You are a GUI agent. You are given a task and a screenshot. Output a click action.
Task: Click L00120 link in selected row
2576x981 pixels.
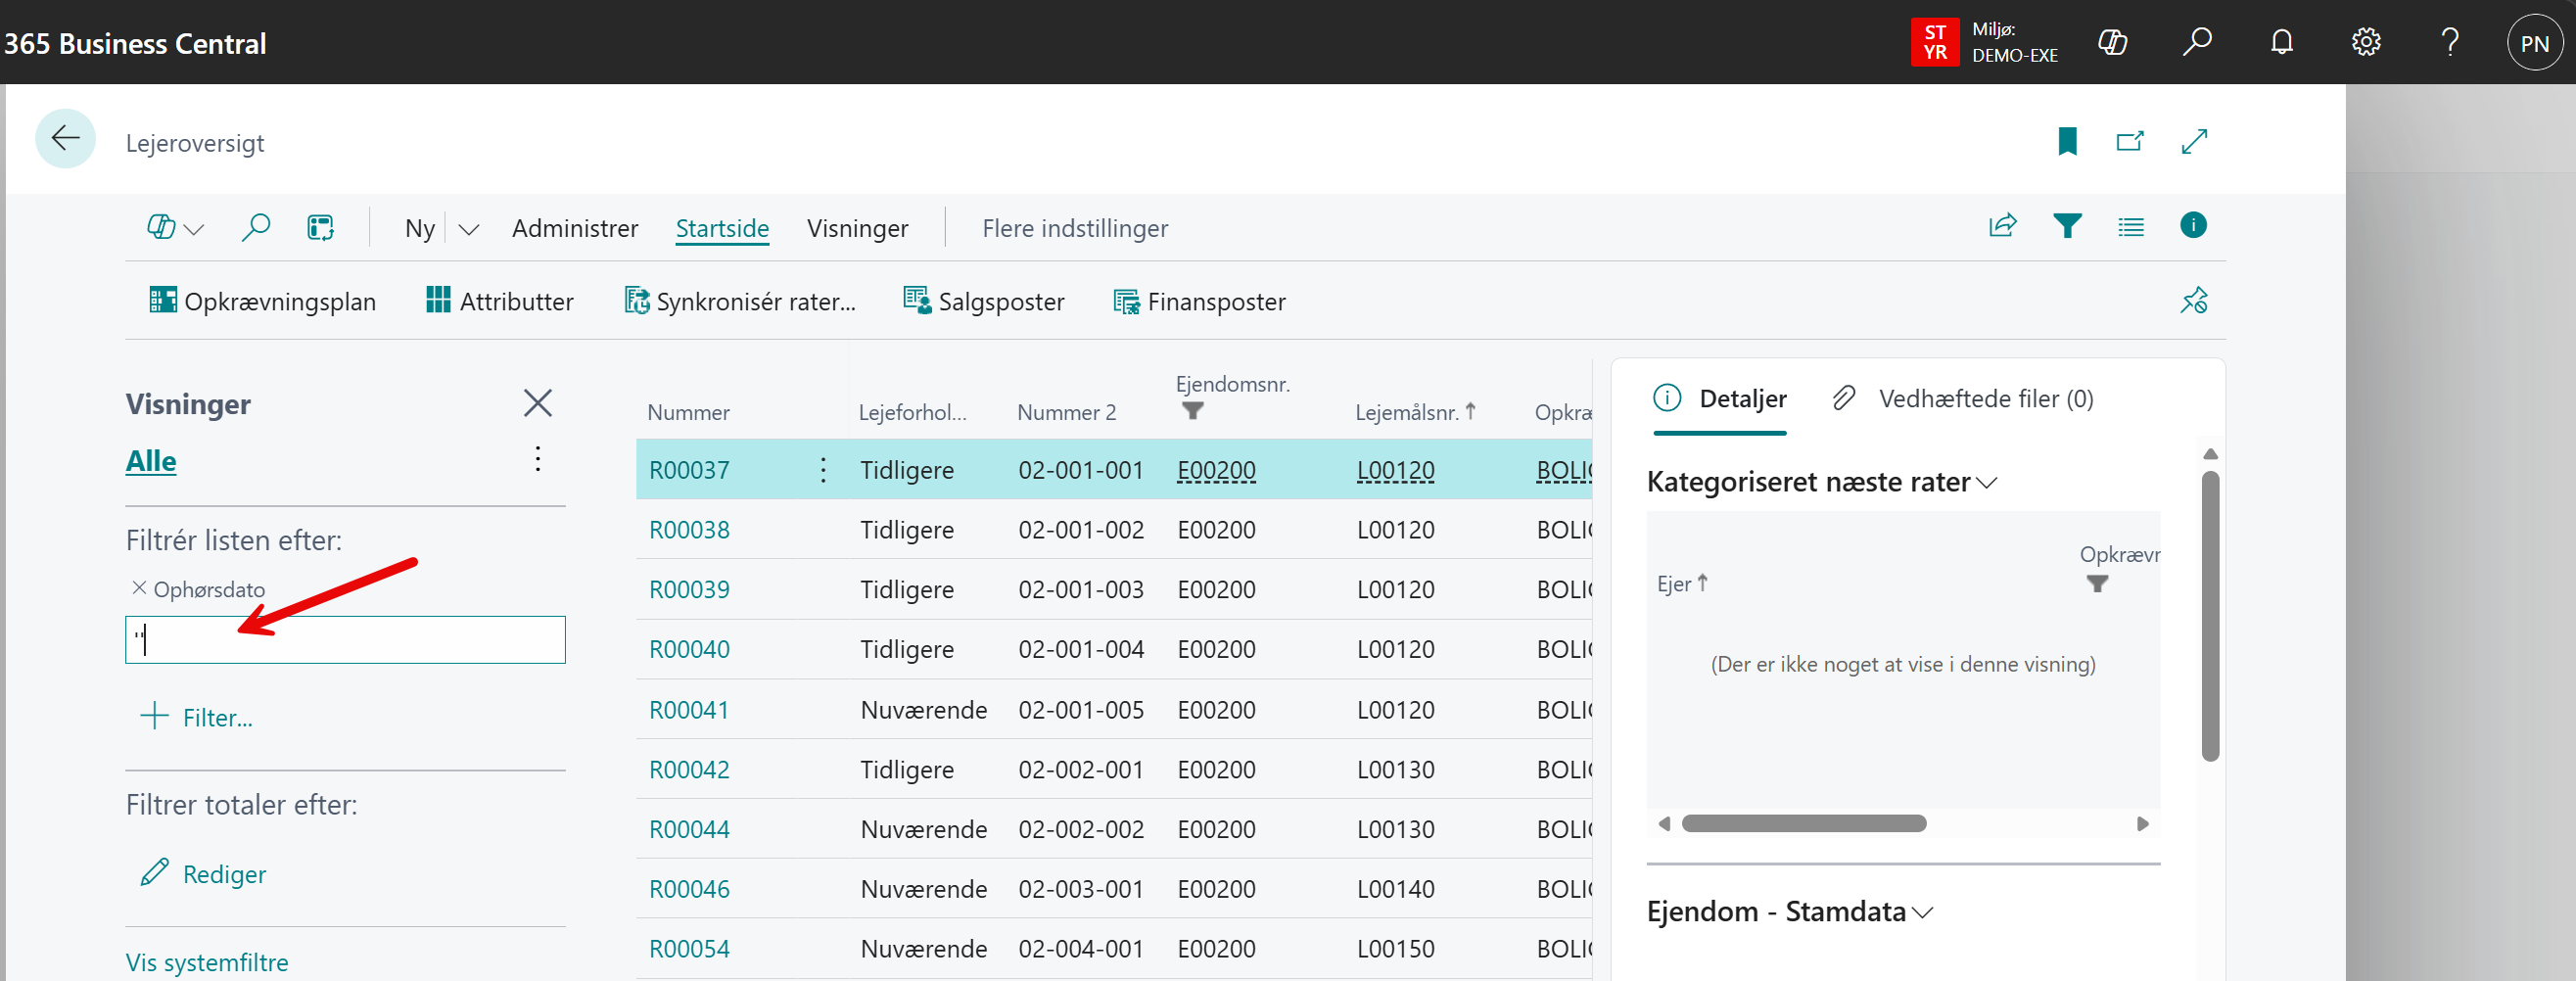pyautogui.click(x=1395, y=470)
